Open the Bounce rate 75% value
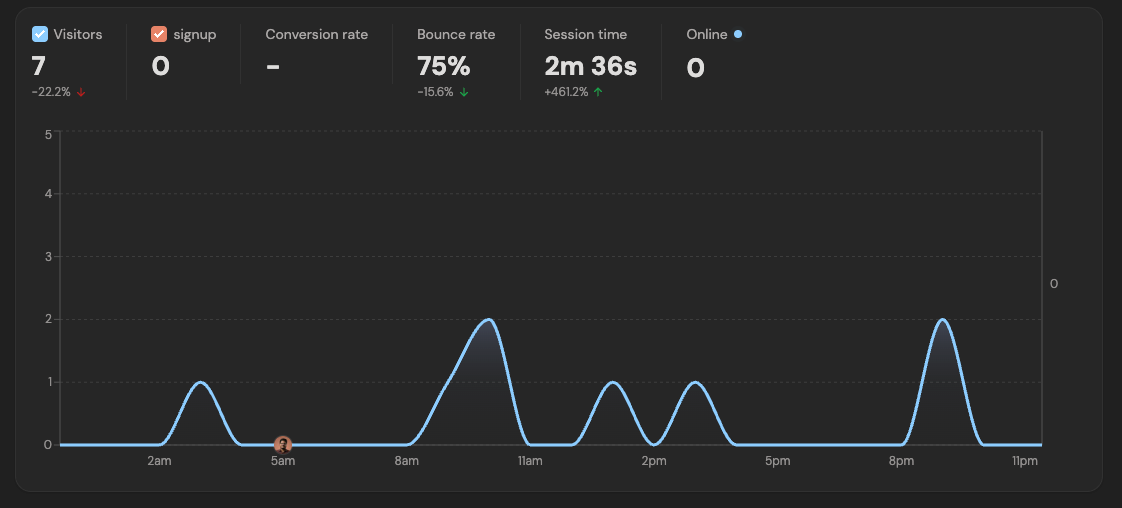 [443, 67]
